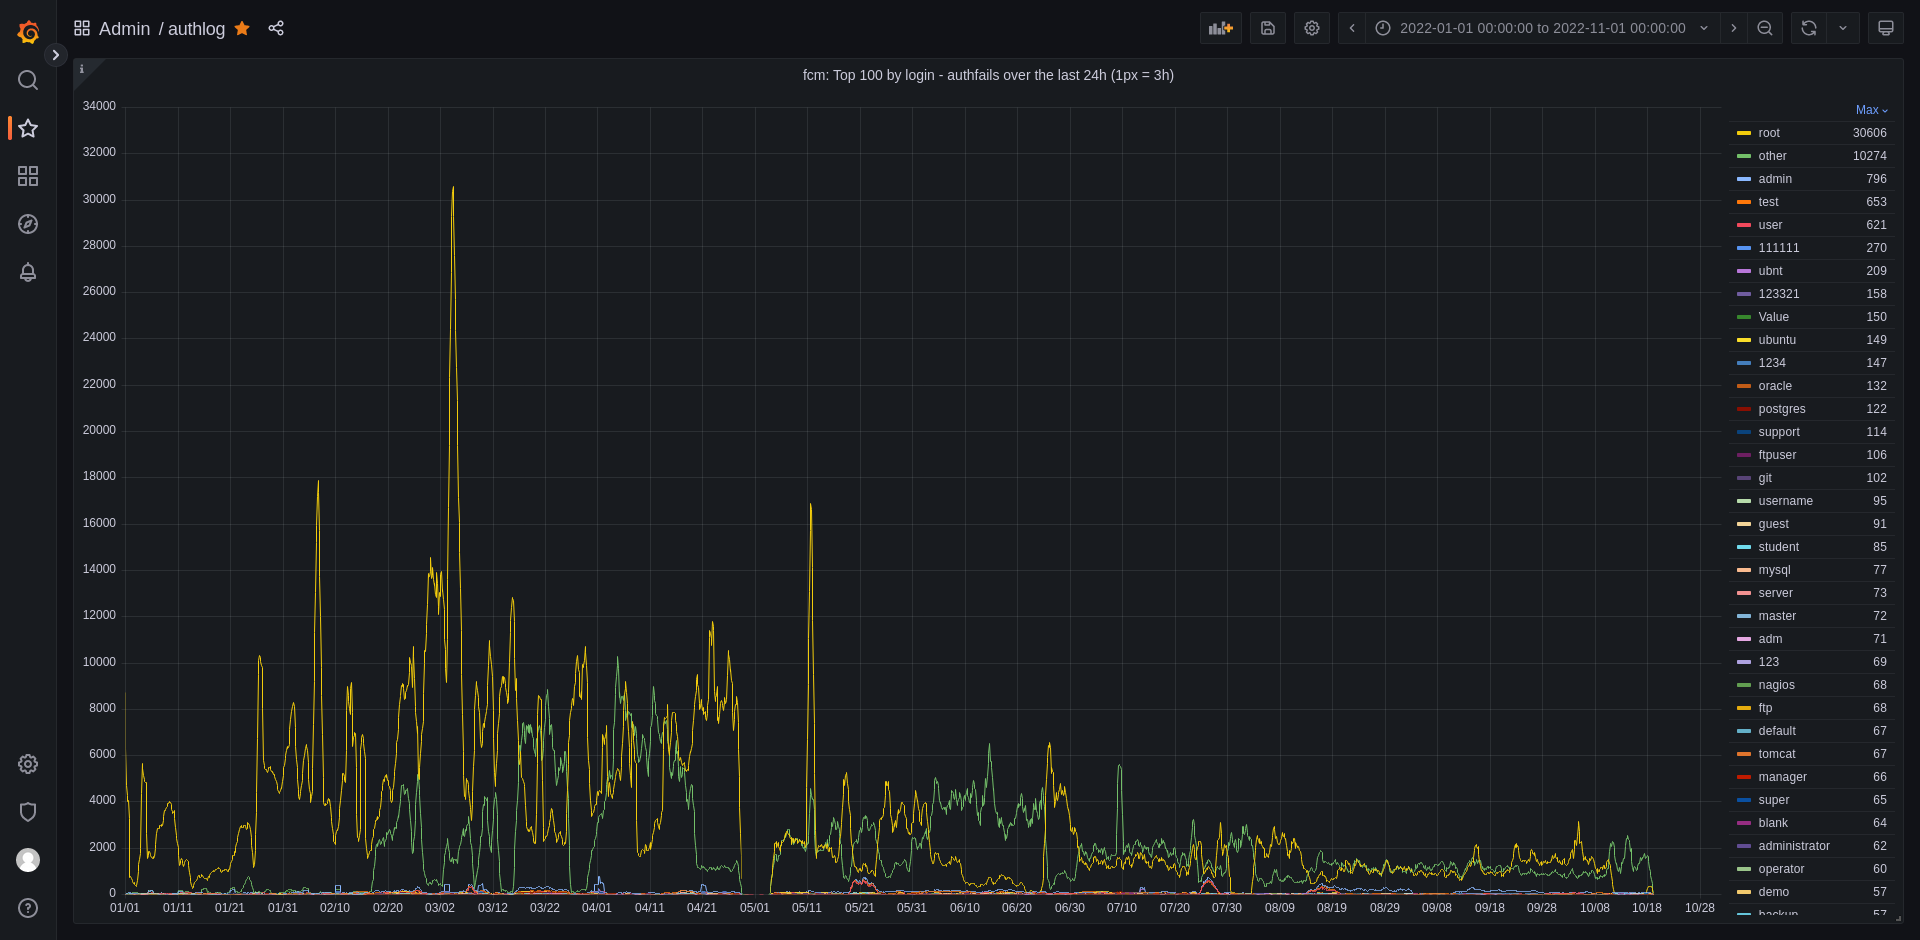Toggle the admin series visibility in legend
This screenshot has height=940, width=1920.
1774,179
